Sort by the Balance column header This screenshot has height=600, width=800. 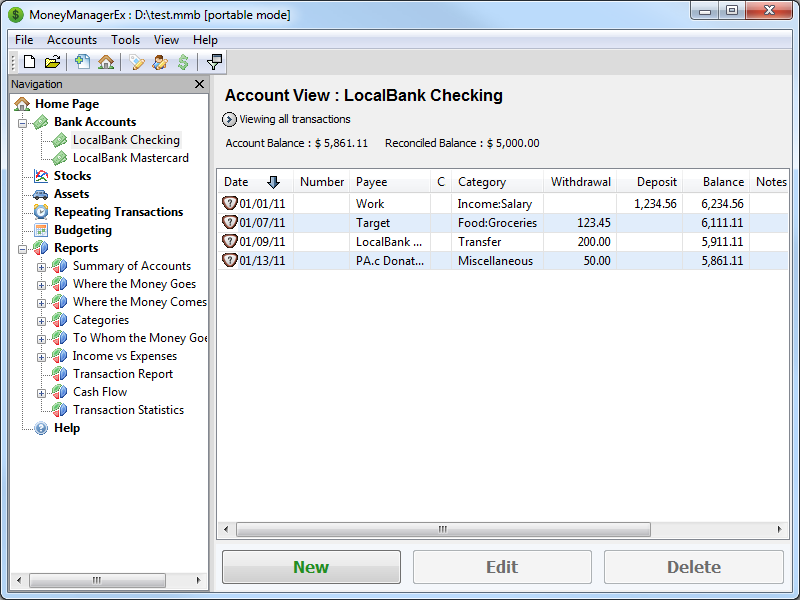tap(716, 182)
